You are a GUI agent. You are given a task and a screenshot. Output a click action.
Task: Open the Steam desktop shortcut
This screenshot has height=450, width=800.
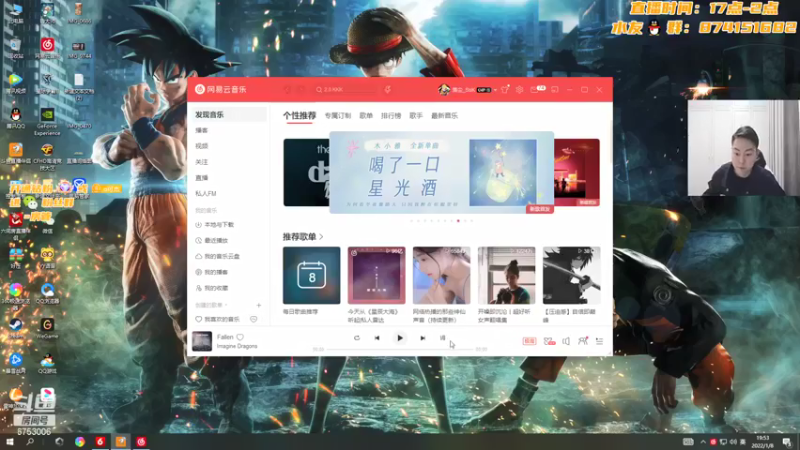tap(15, 328)
